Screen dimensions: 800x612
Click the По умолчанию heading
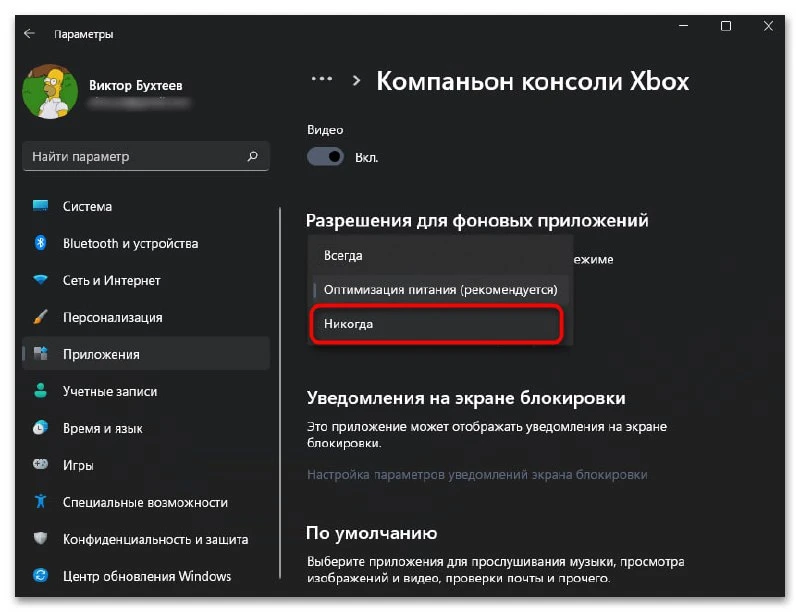click(371, 533)
